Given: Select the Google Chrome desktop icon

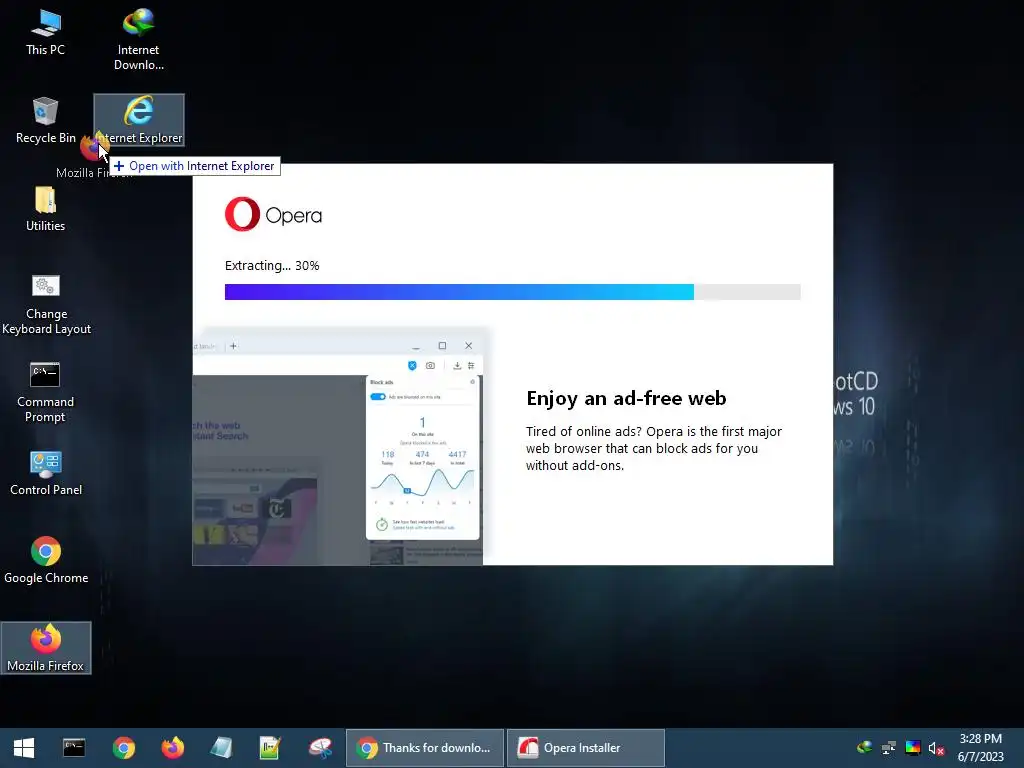Looking at the screenshot, I should click(x=46, y=560).
